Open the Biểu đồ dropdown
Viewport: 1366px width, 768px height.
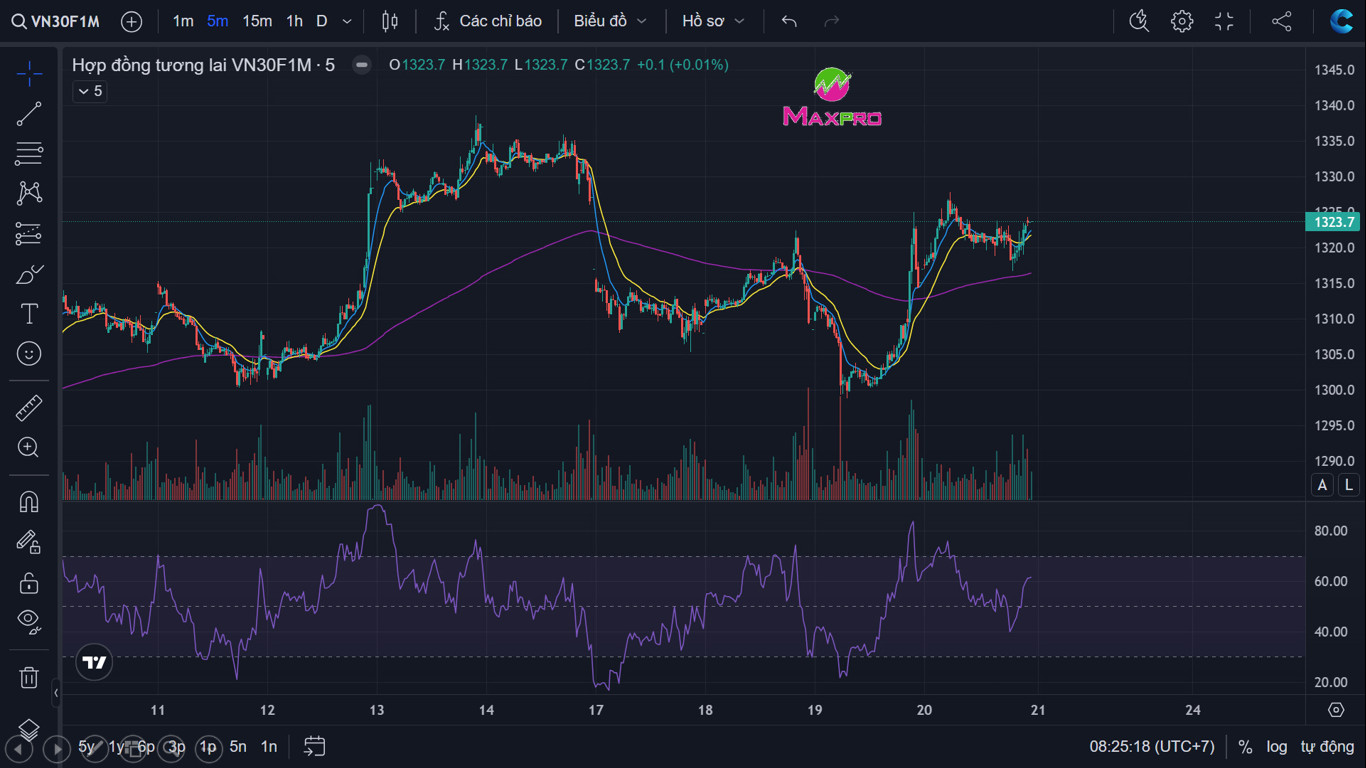click(x=610, y=21)
